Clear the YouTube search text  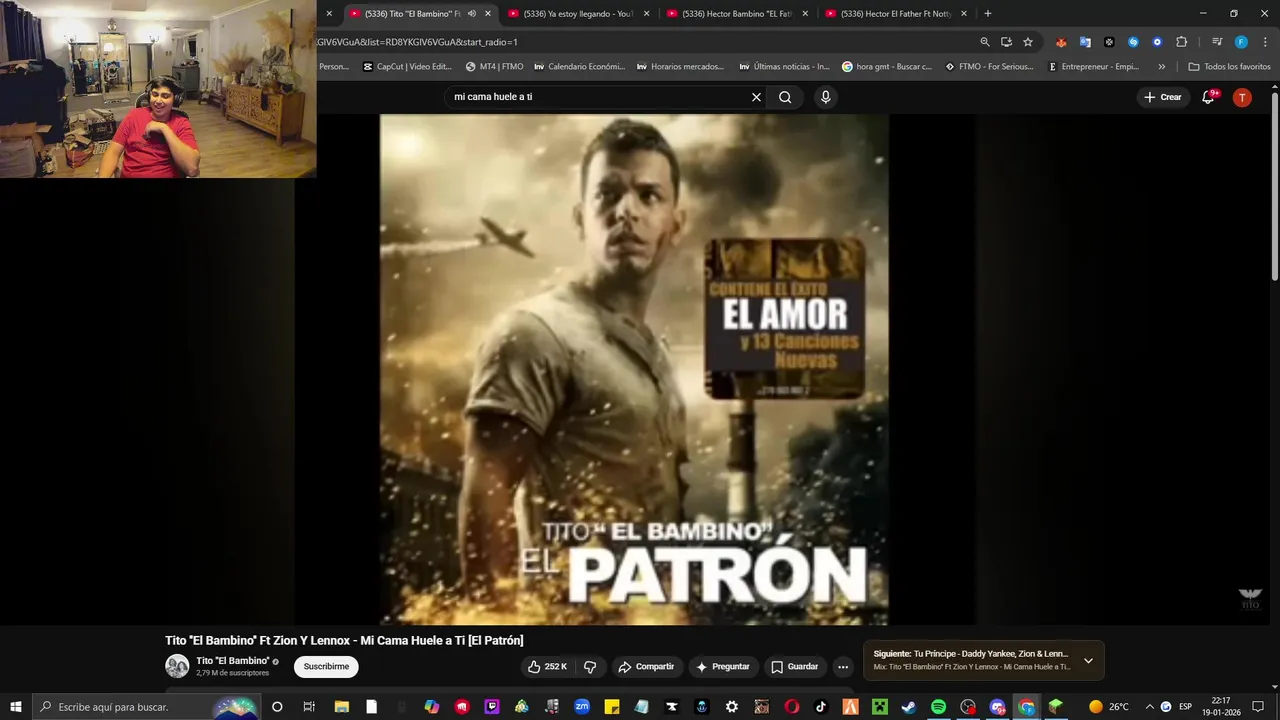[x=756, y=97]
